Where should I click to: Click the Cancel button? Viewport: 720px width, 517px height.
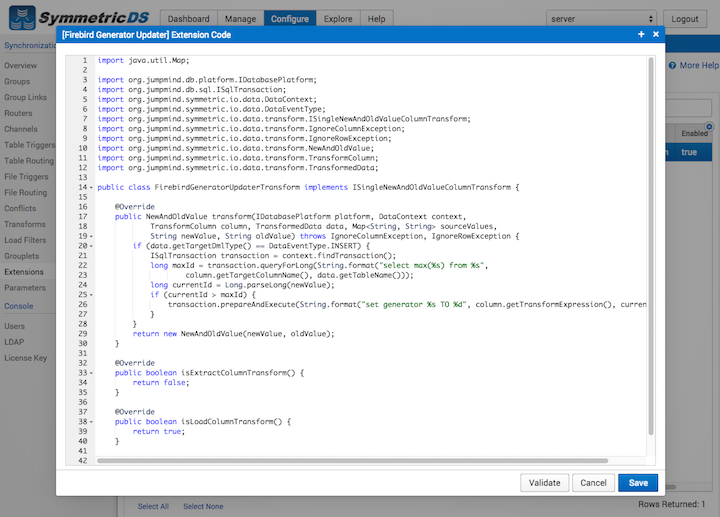(593, 483)
